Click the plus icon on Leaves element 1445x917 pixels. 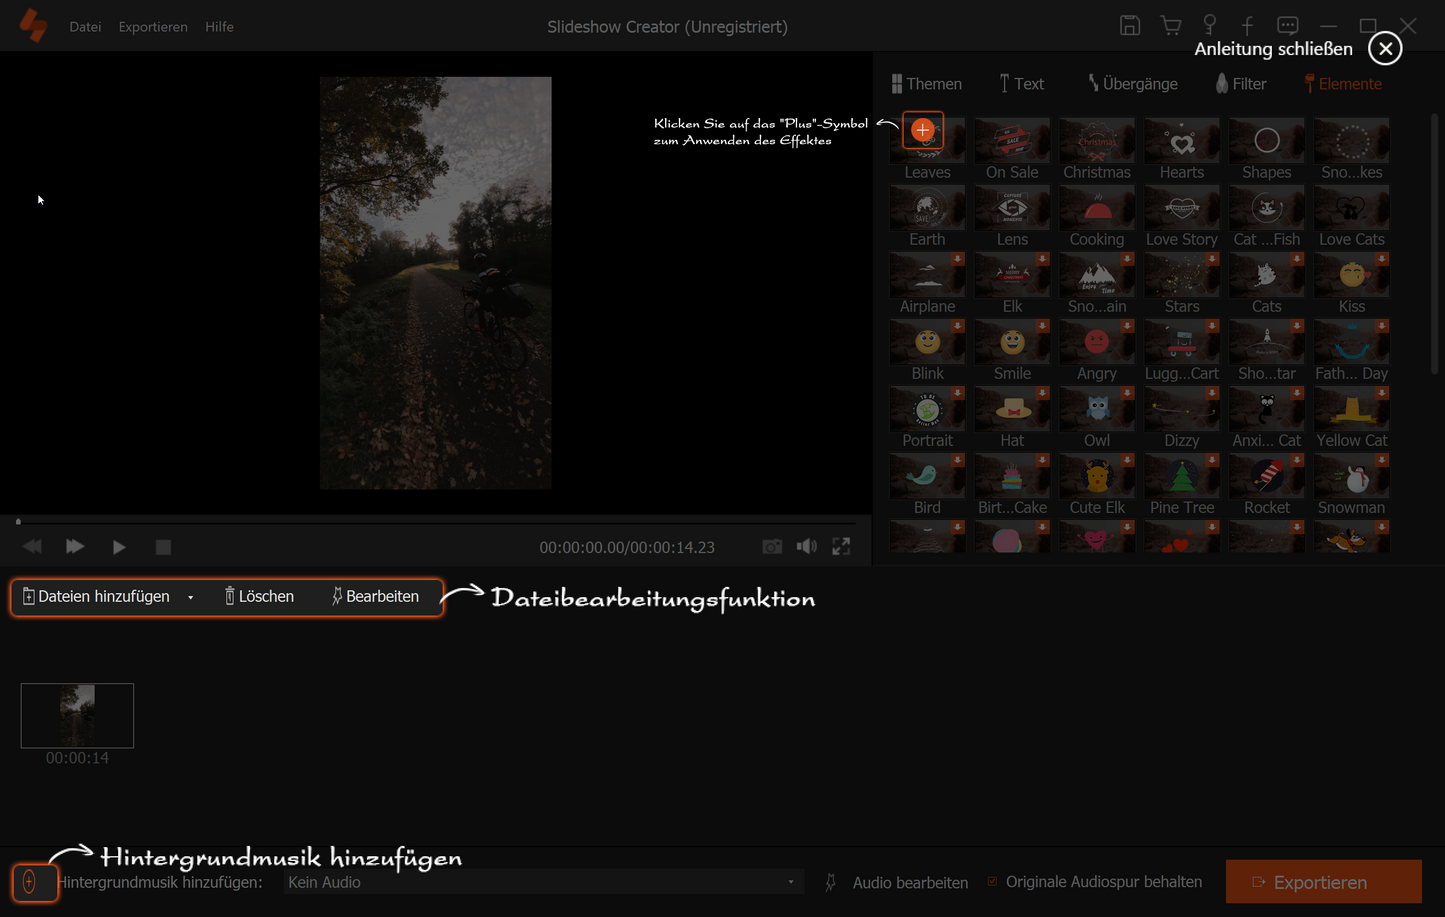(922, 130)
